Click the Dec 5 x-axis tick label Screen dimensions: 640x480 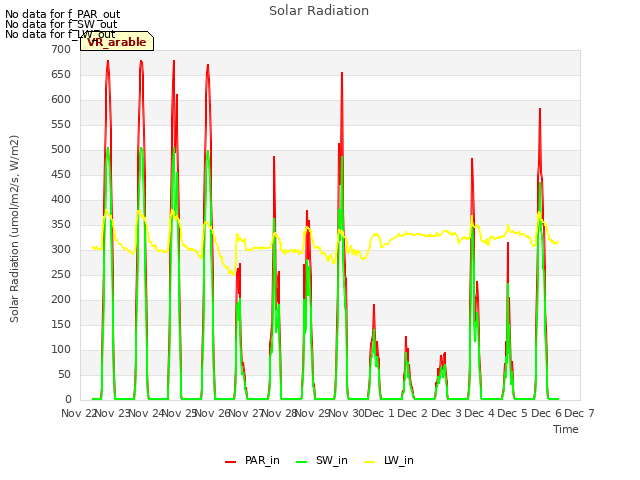[x=513, y=413]
